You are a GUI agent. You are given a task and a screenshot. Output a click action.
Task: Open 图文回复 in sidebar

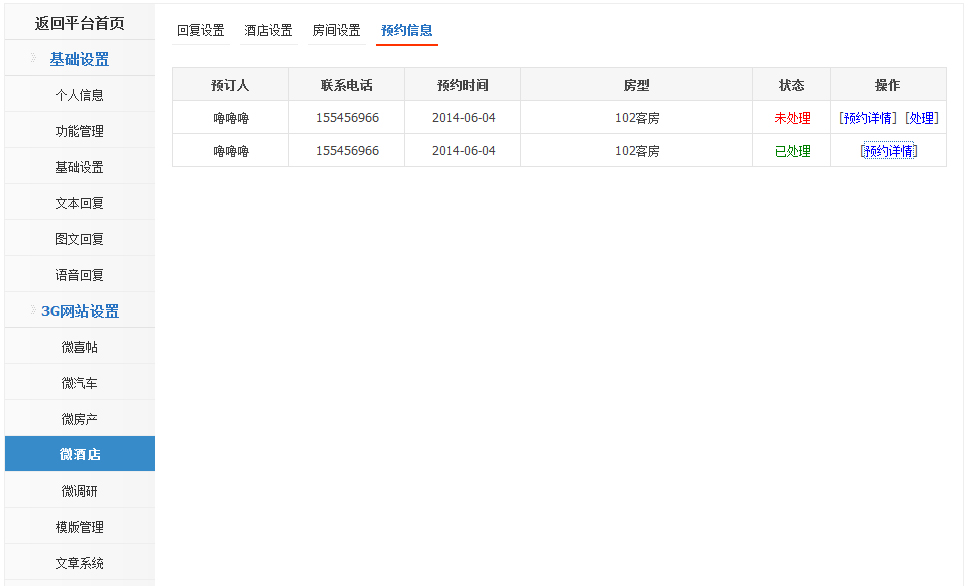[x=80, y=239]
